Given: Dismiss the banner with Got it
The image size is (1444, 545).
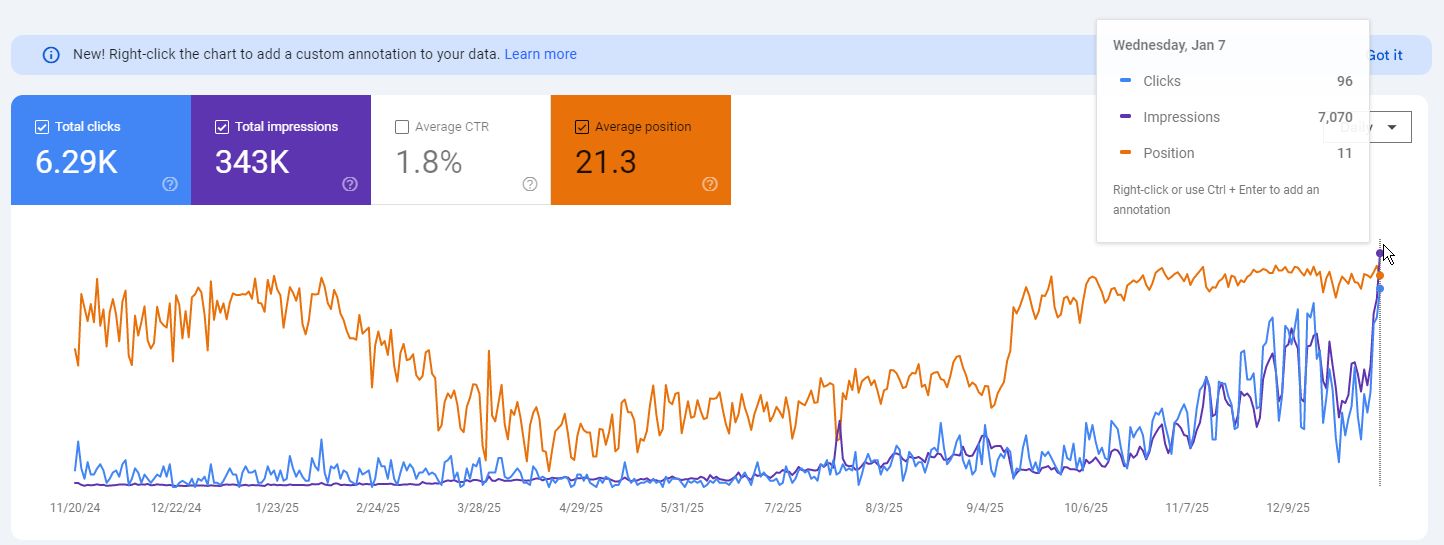Looking at the screenshot, I should (1385, 55).
